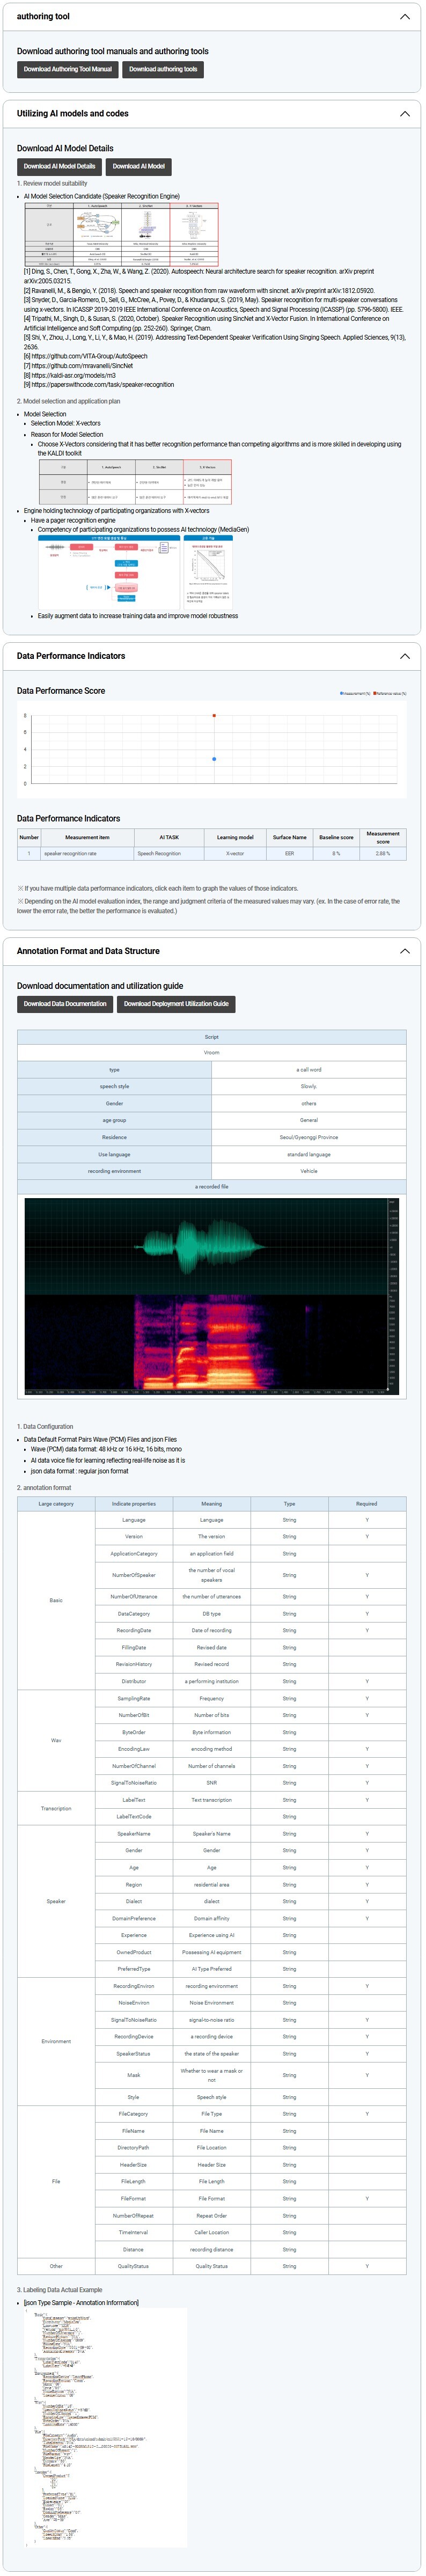Screen dimensions: 426x2576
Task: Click Download AI Model Details button
Action: point(59,166)
